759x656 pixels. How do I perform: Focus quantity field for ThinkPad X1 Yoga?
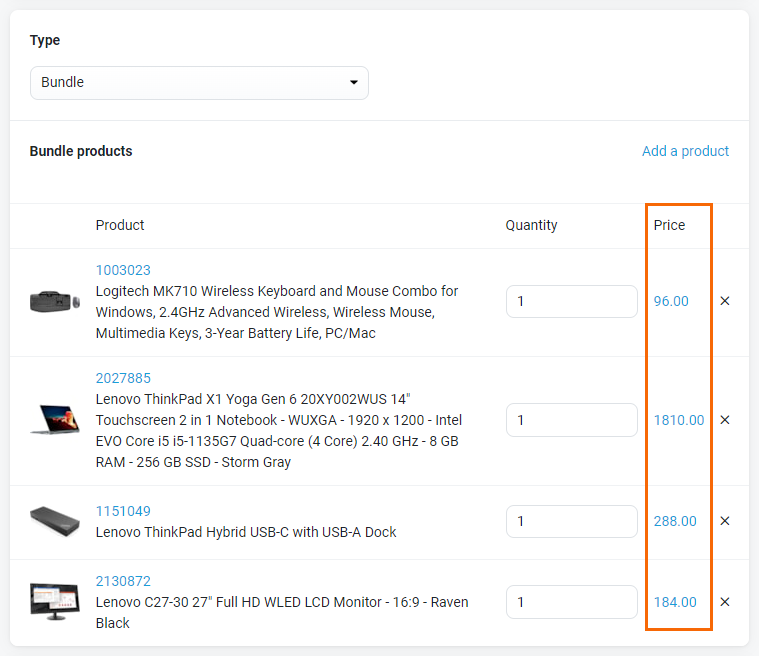[x=572, y=420]
